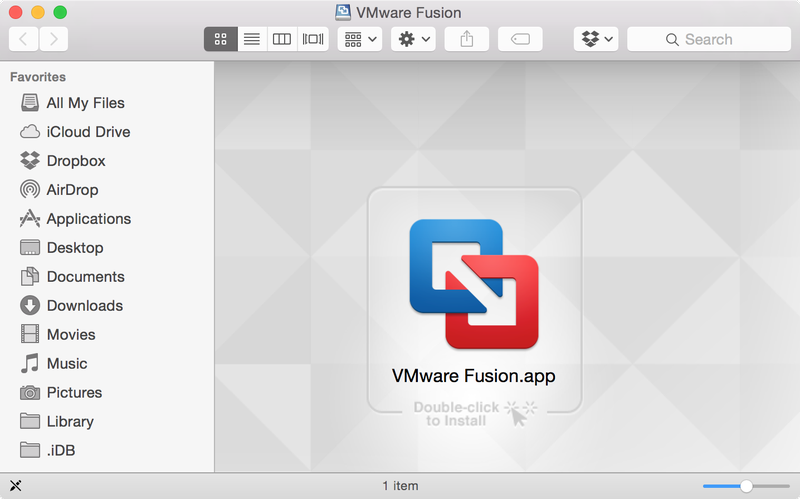Viewport: 800px width, 499px height.
Task: Click the Applications A-shaped icon
Action: coord(30,218)
